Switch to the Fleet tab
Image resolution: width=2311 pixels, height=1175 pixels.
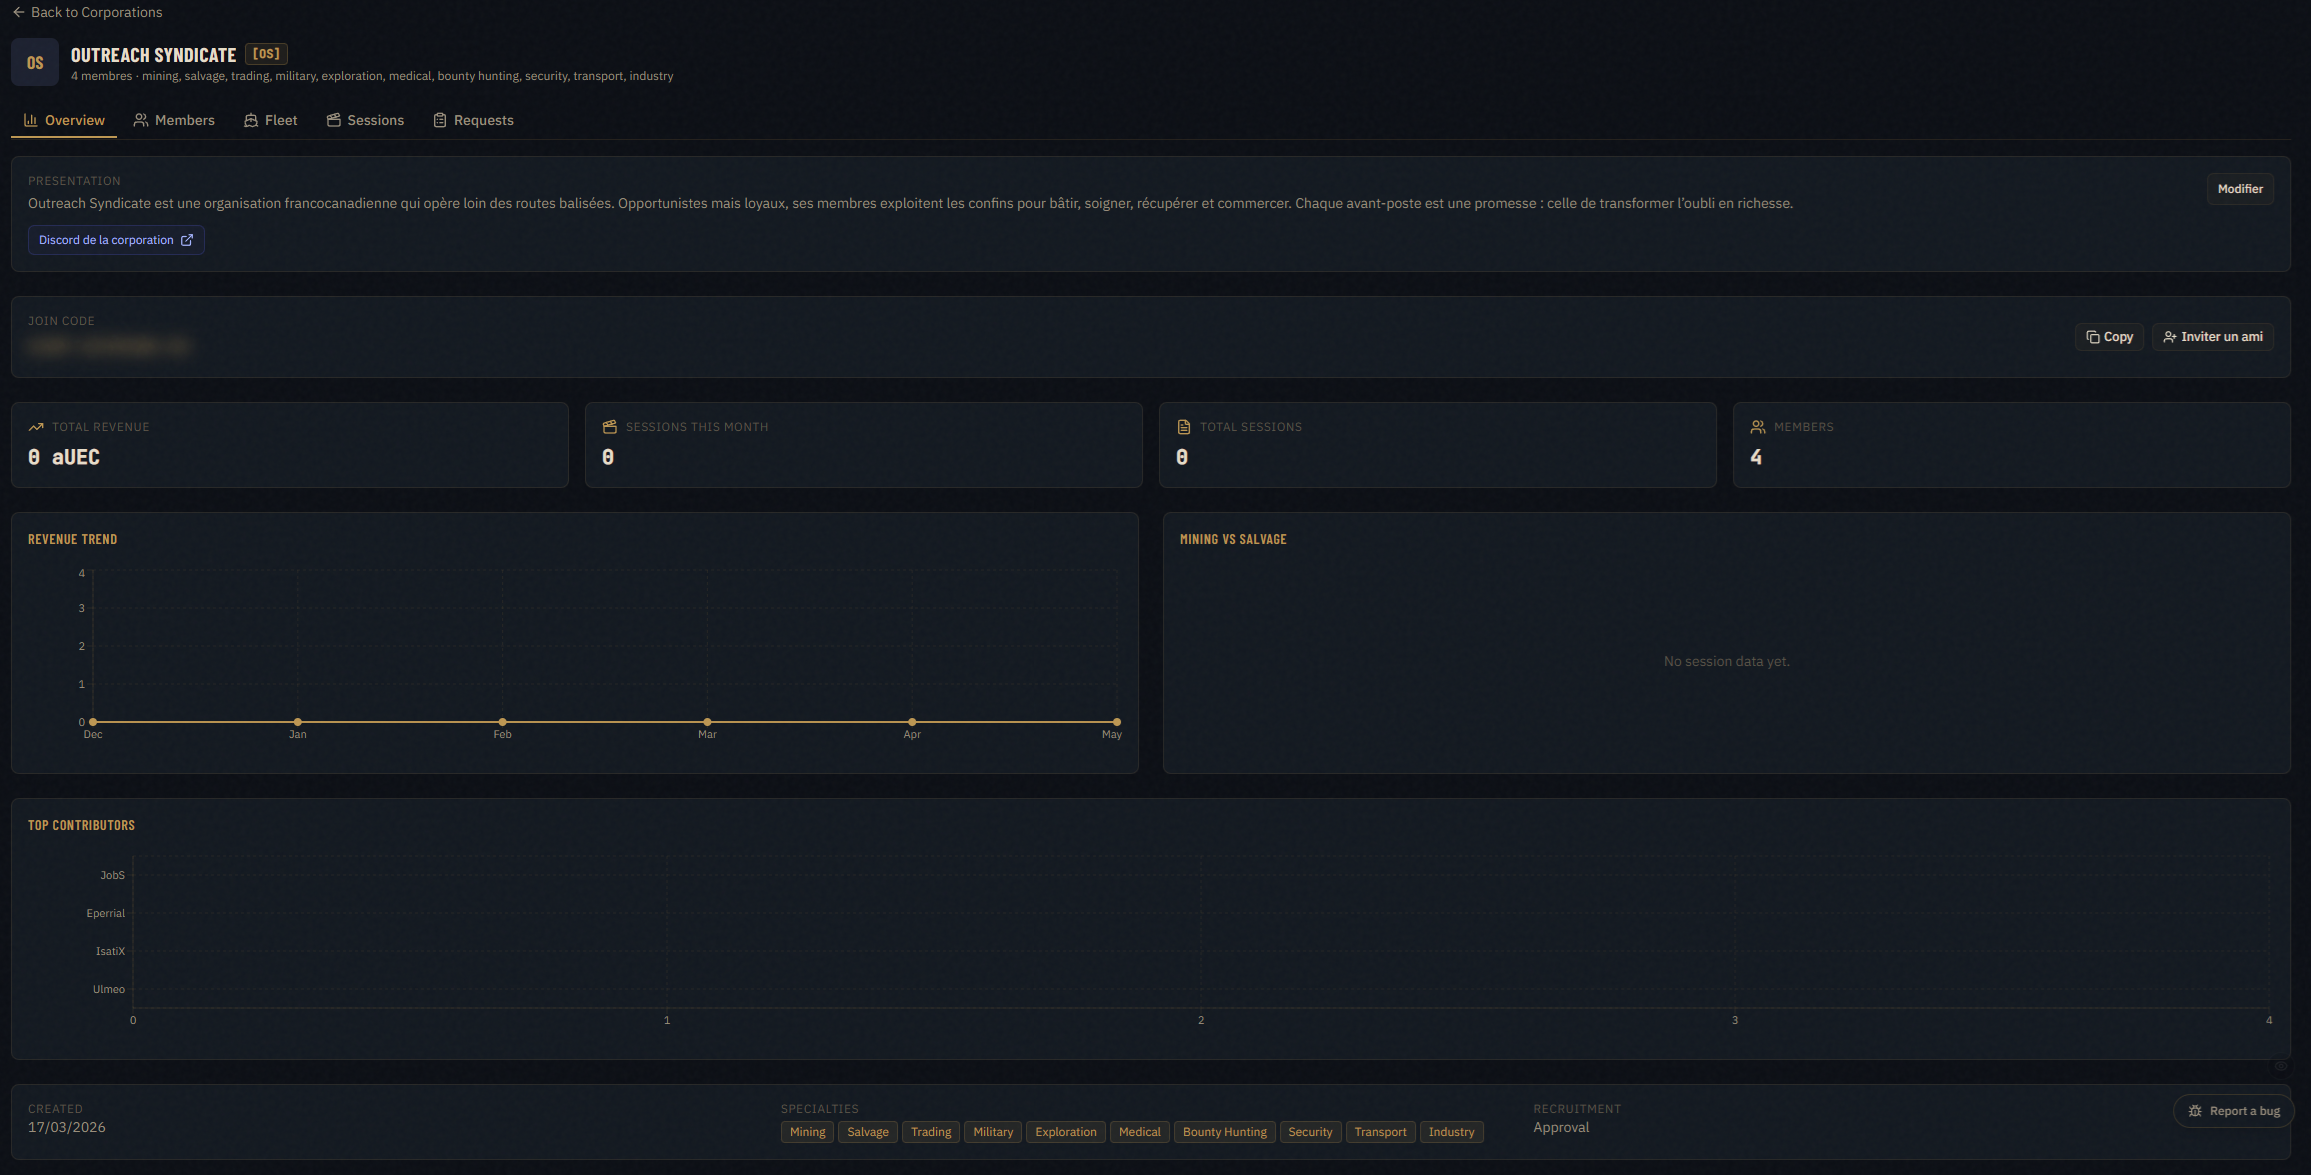pyautogui.click(x=271, y=120)
